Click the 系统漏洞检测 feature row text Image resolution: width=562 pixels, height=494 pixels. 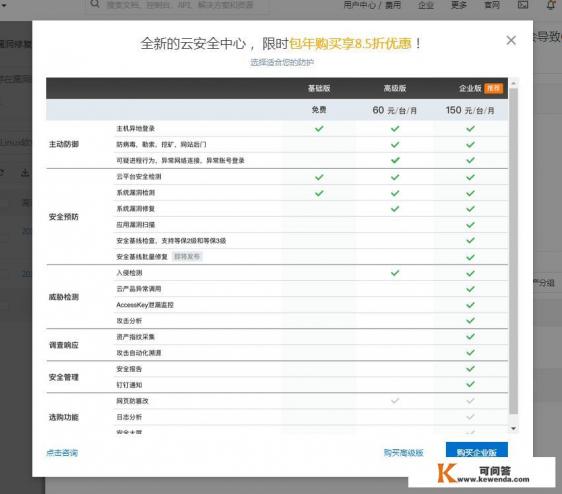pos(135,193)
